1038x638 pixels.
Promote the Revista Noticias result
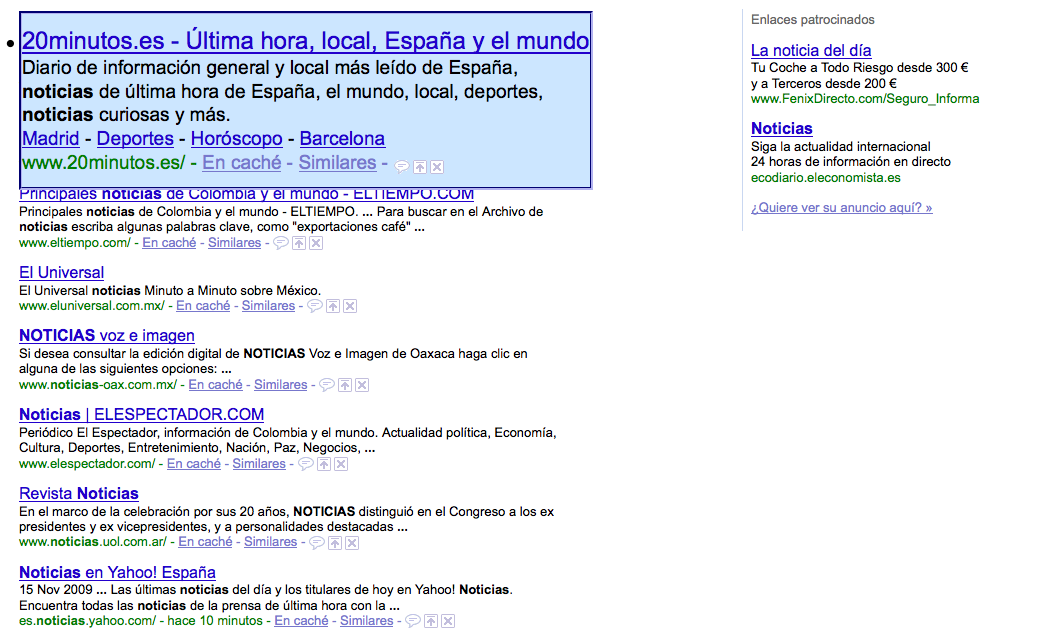pyautogui.click(x=335, y=543)
